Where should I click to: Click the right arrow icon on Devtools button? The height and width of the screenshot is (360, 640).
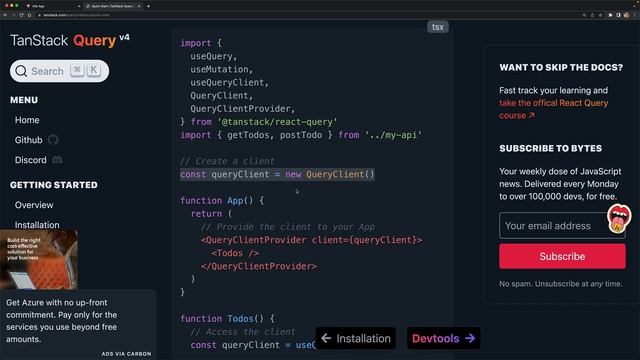coord(470,338)
